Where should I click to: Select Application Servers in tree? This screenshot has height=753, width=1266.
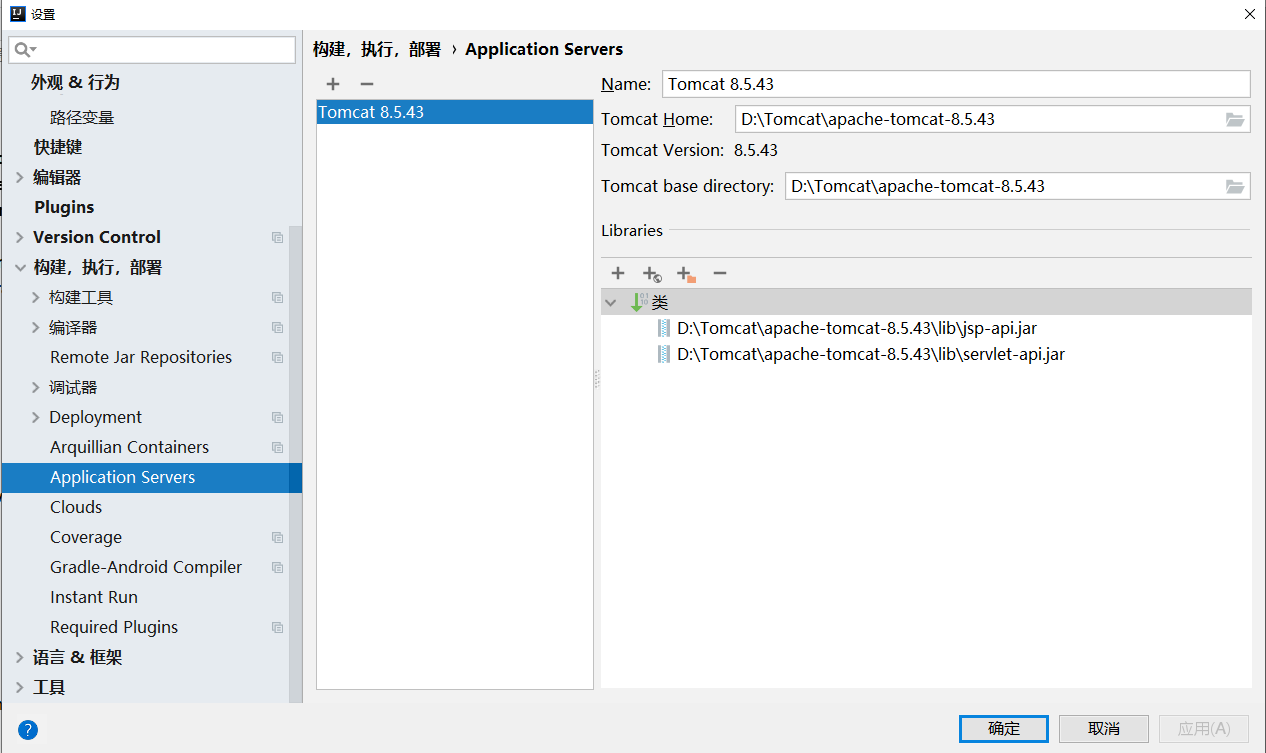[x=151, y=477]
